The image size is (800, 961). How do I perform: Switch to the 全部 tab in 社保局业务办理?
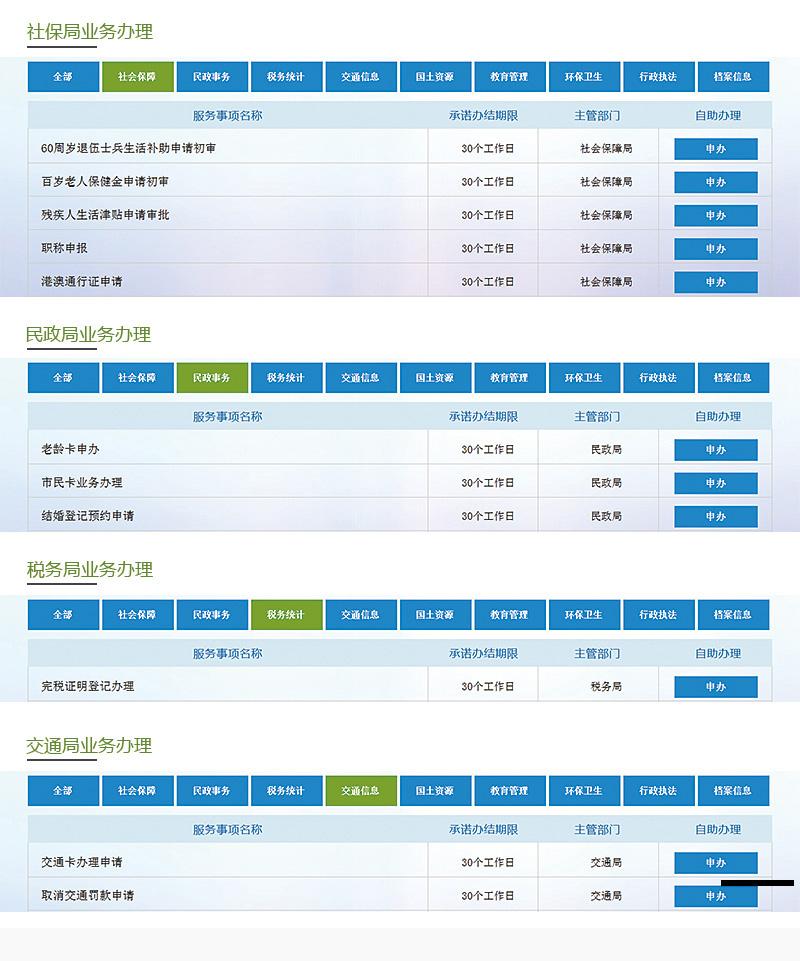pos(62,77)
